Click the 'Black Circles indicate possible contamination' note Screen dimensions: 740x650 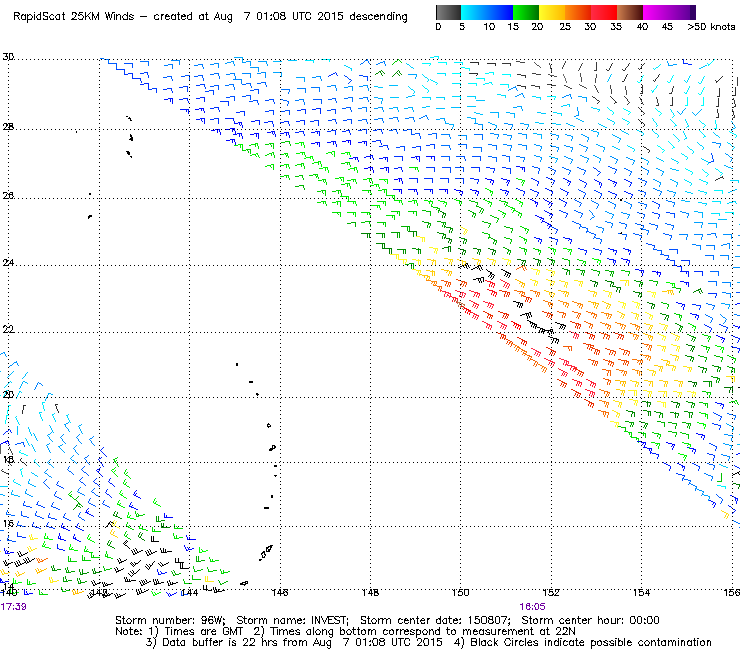point(591,642)
